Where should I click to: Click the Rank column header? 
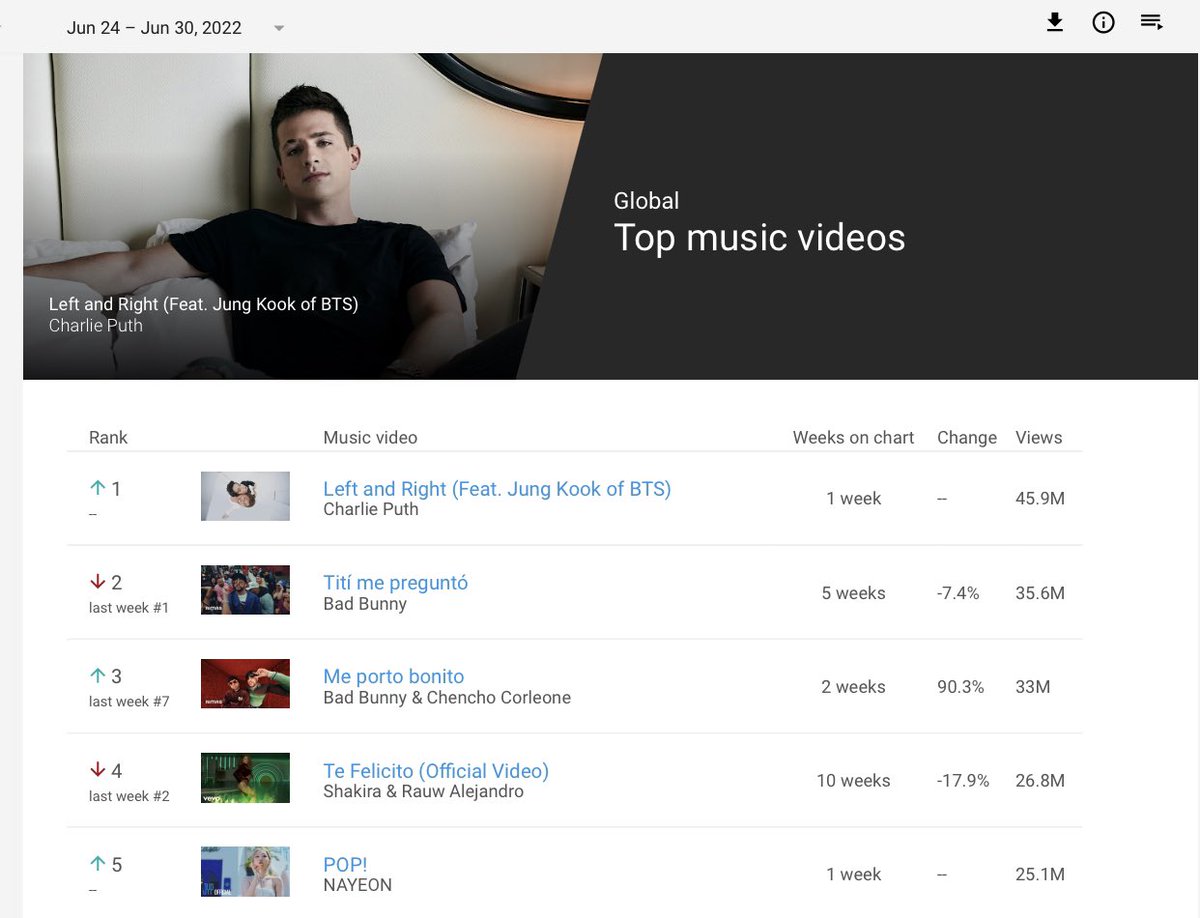[108, 437]
